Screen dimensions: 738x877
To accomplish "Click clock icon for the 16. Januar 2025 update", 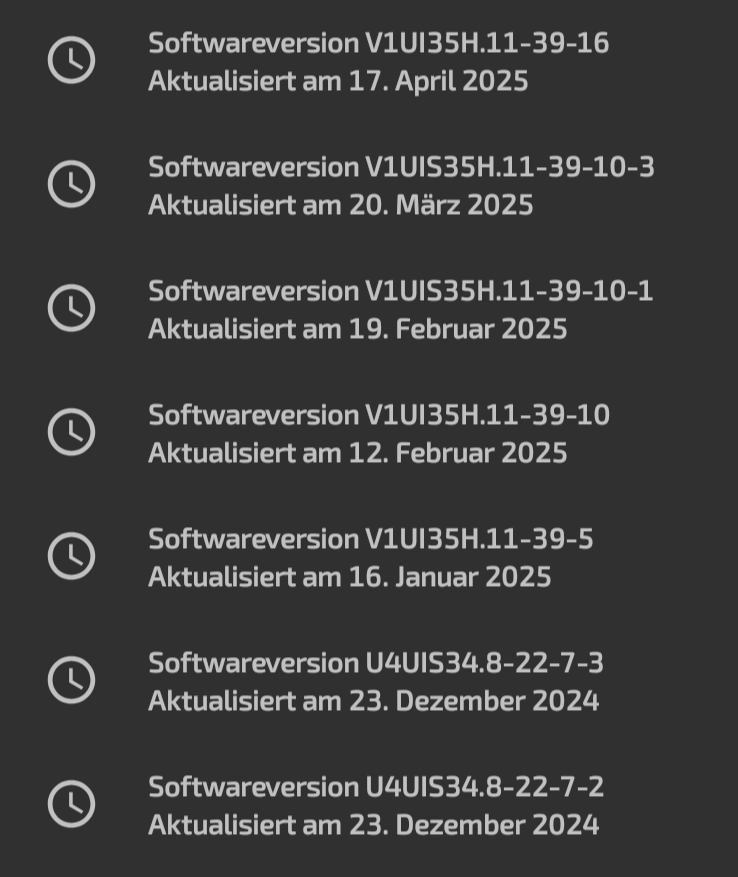I will tap(71, 557).
